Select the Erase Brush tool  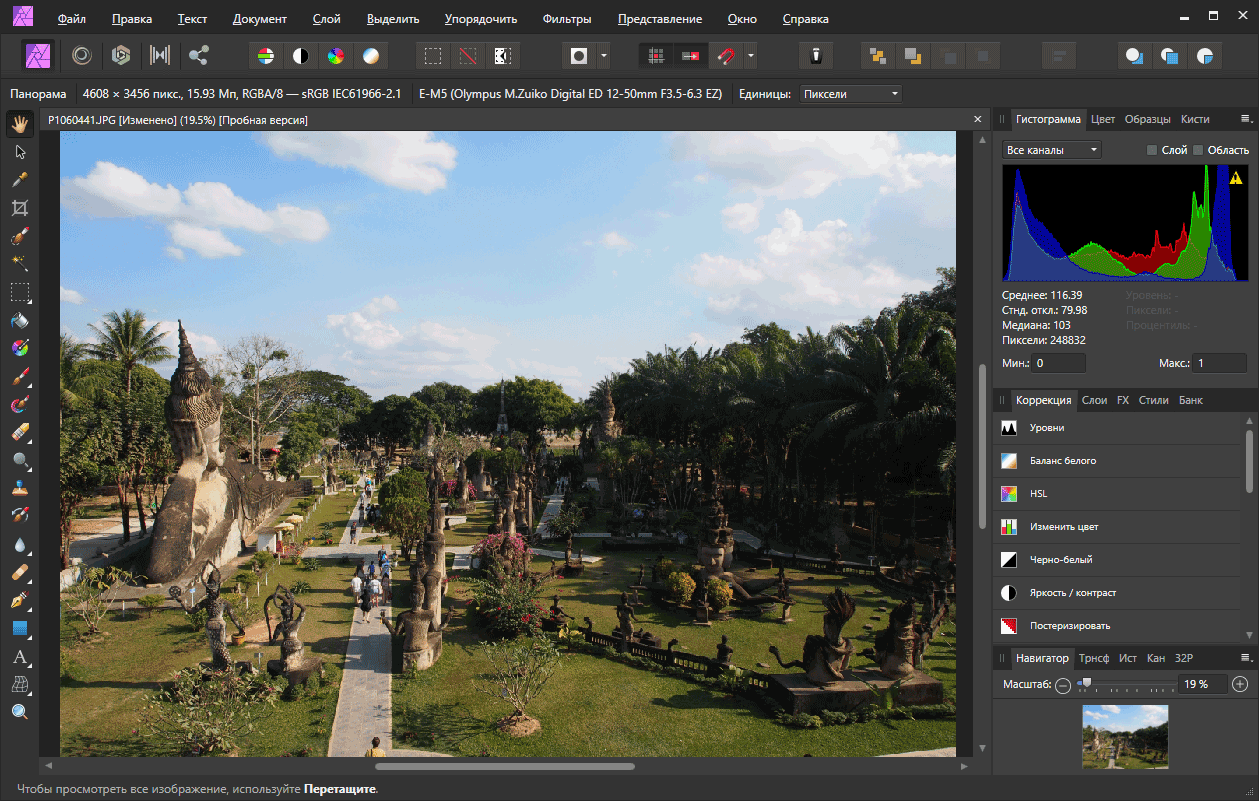(19, 433)
